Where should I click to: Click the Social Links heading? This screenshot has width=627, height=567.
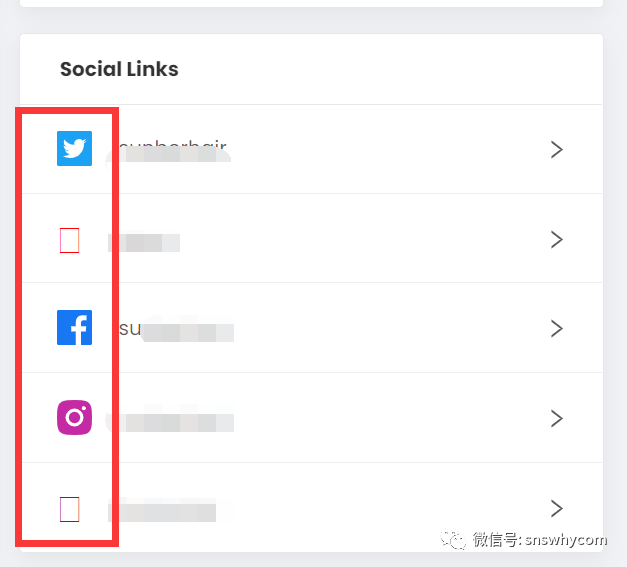point(119,69)
